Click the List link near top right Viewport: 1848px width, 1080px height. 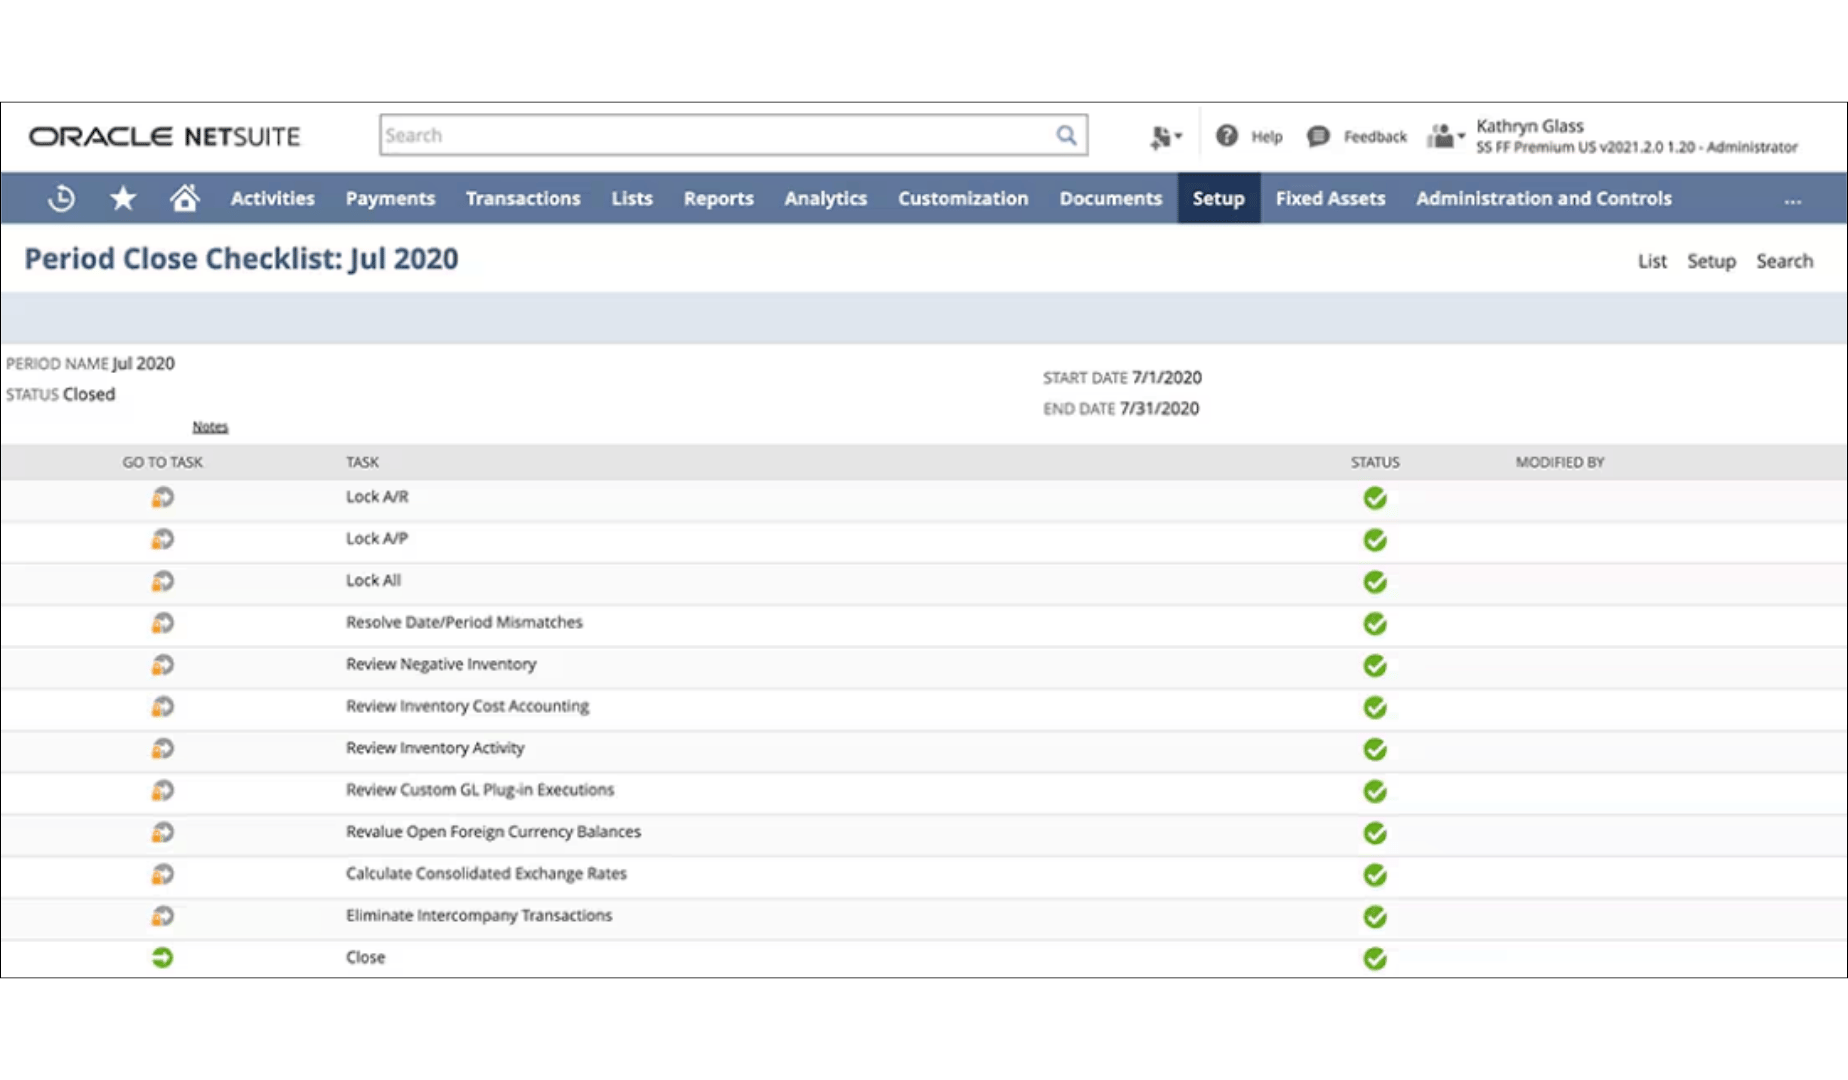1651,261
